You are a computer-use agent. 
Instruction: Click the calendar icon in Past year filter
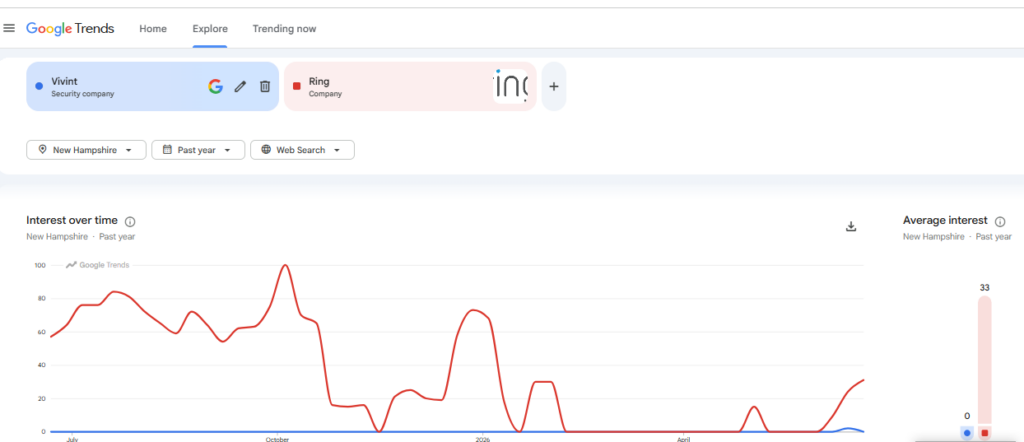[x=167, y=150]
